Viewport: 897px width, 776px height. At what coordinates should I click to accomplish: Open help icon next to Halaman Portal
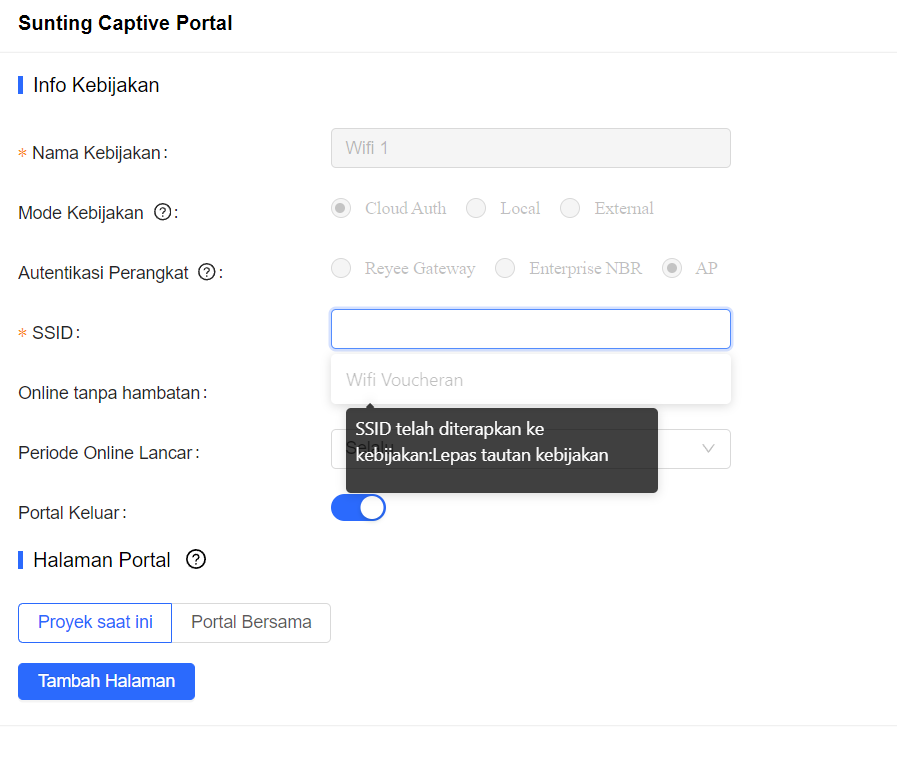point(196,560)
